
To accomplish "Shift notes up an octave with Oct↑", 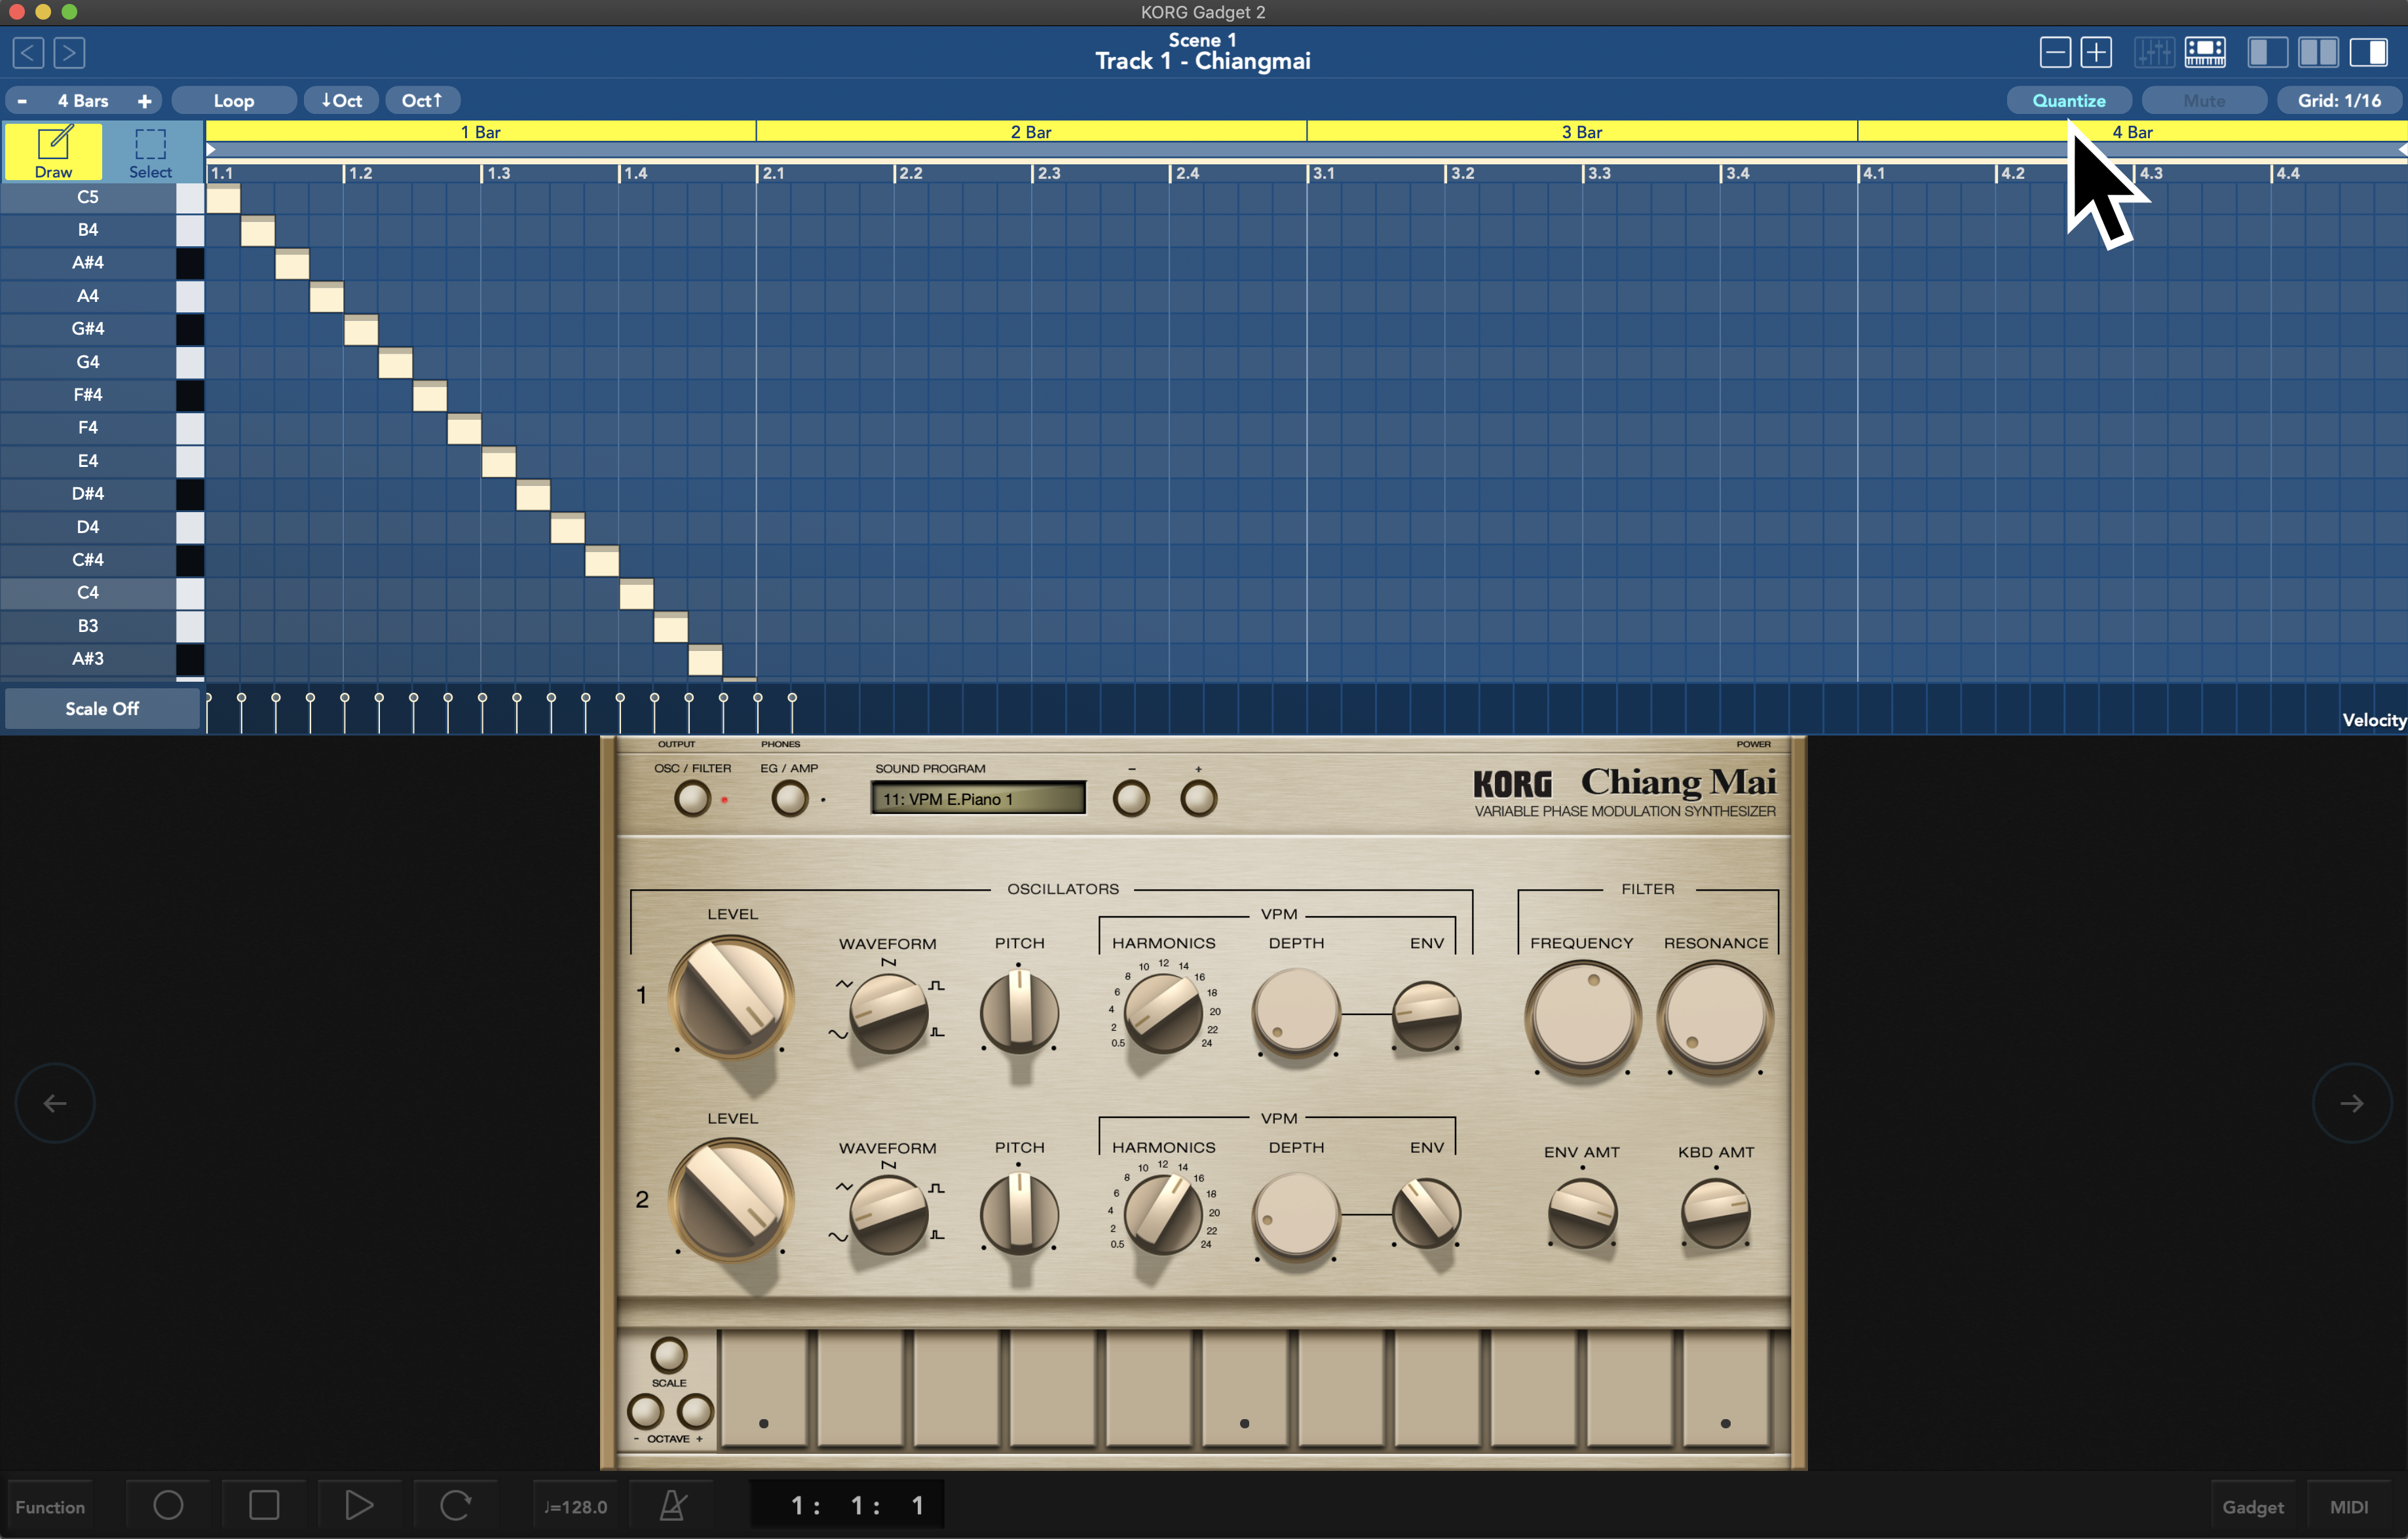I will tap(422, 100).
